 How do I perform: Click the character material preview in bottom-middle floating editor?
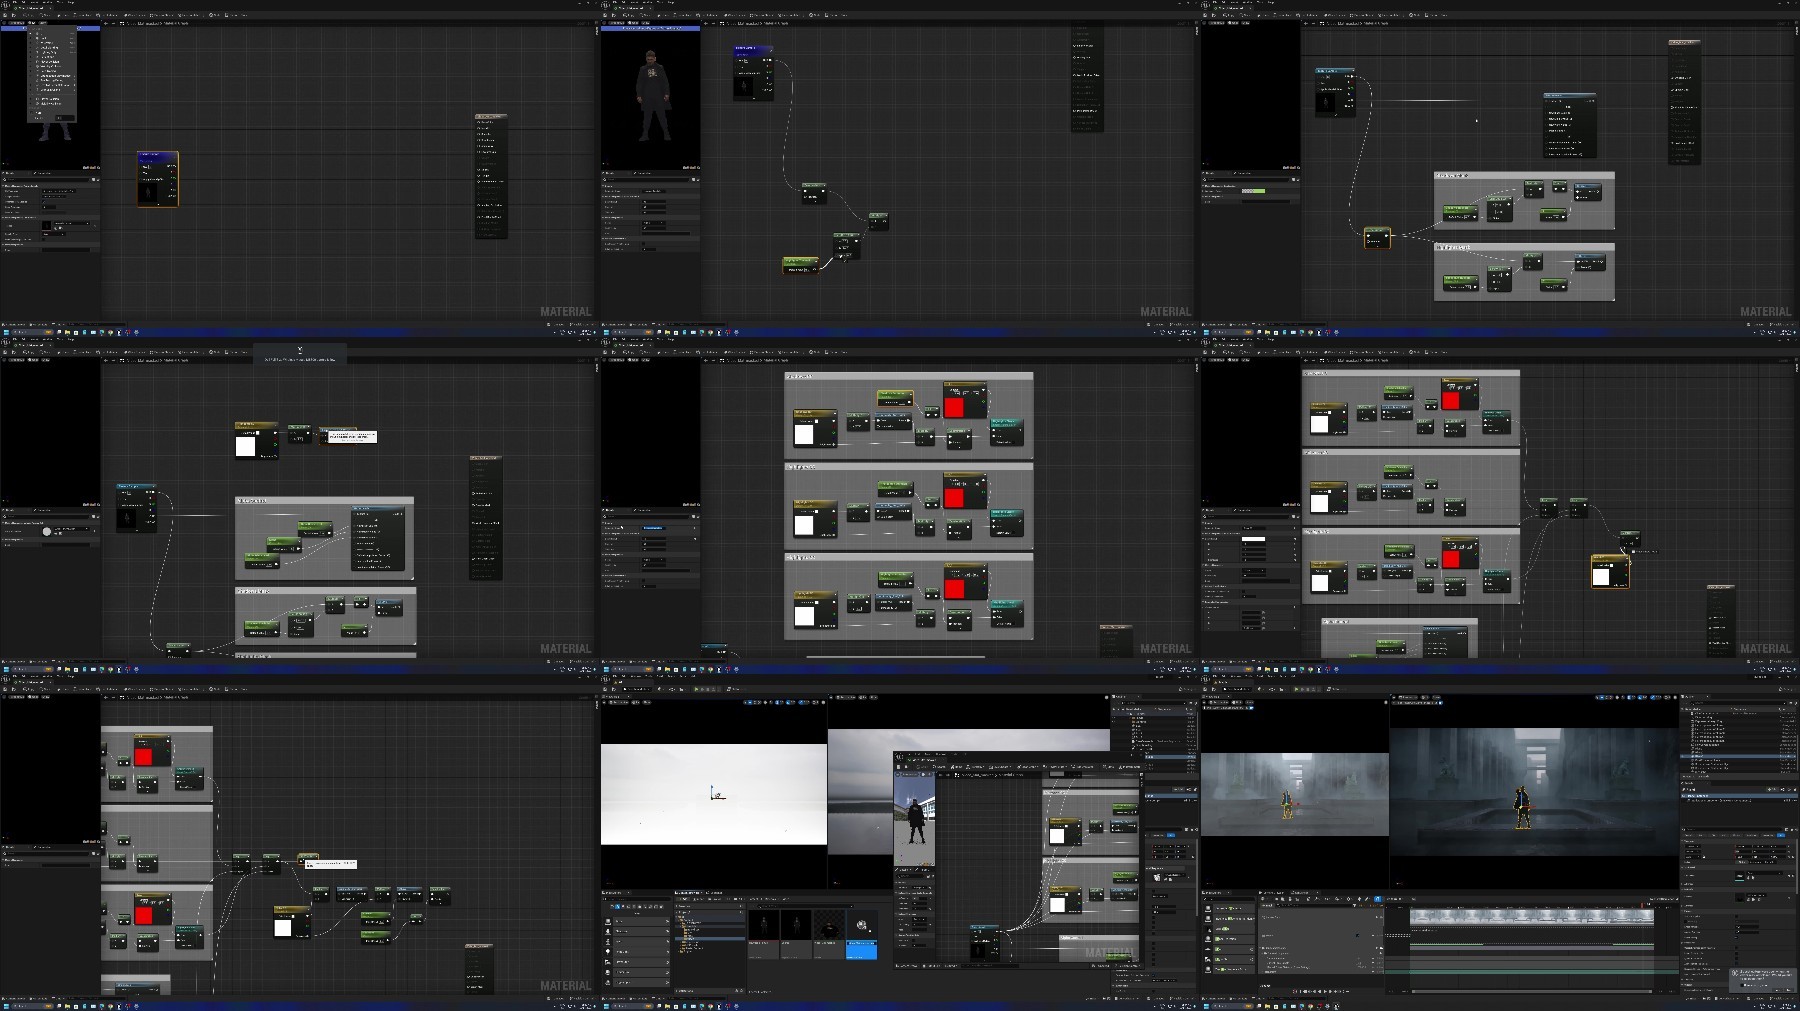point(916,820)
